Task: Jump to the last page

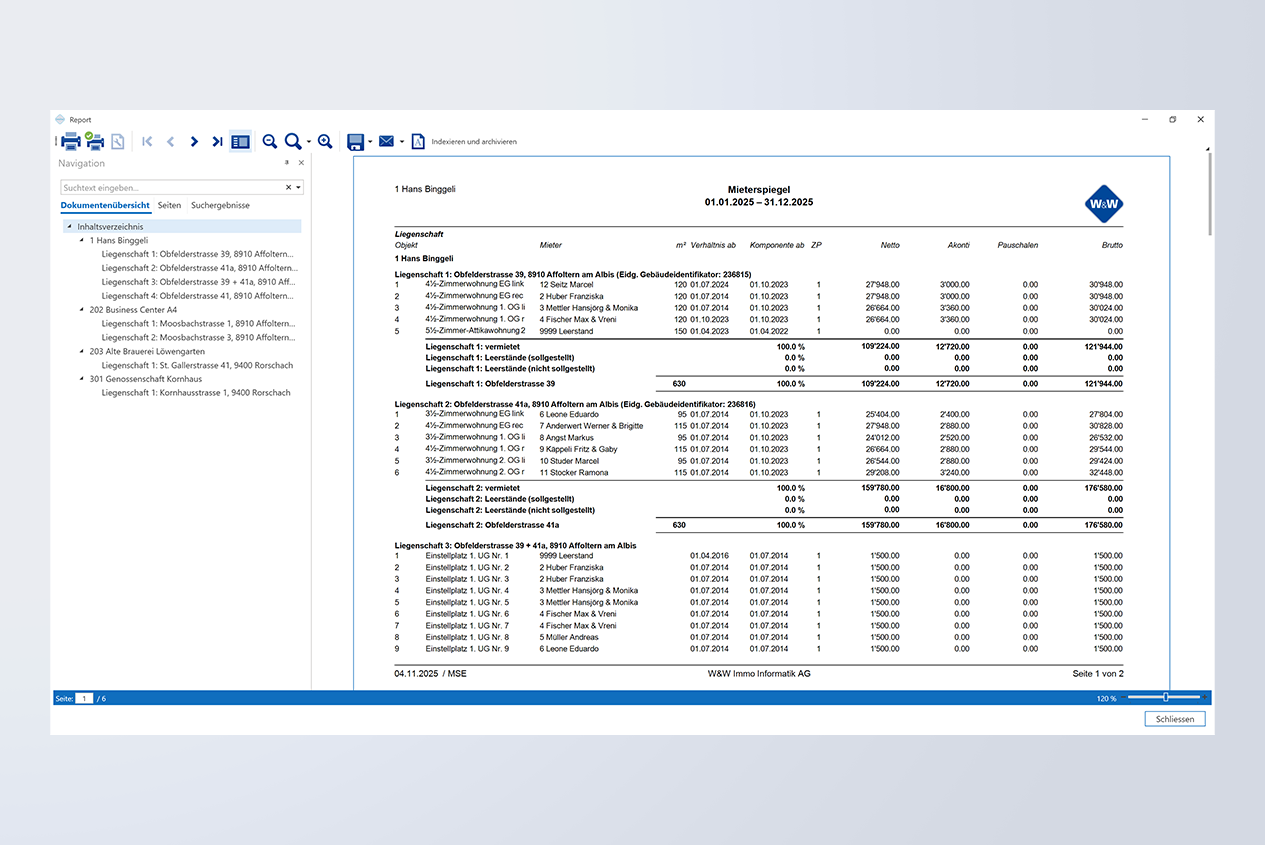Action: 217,142
